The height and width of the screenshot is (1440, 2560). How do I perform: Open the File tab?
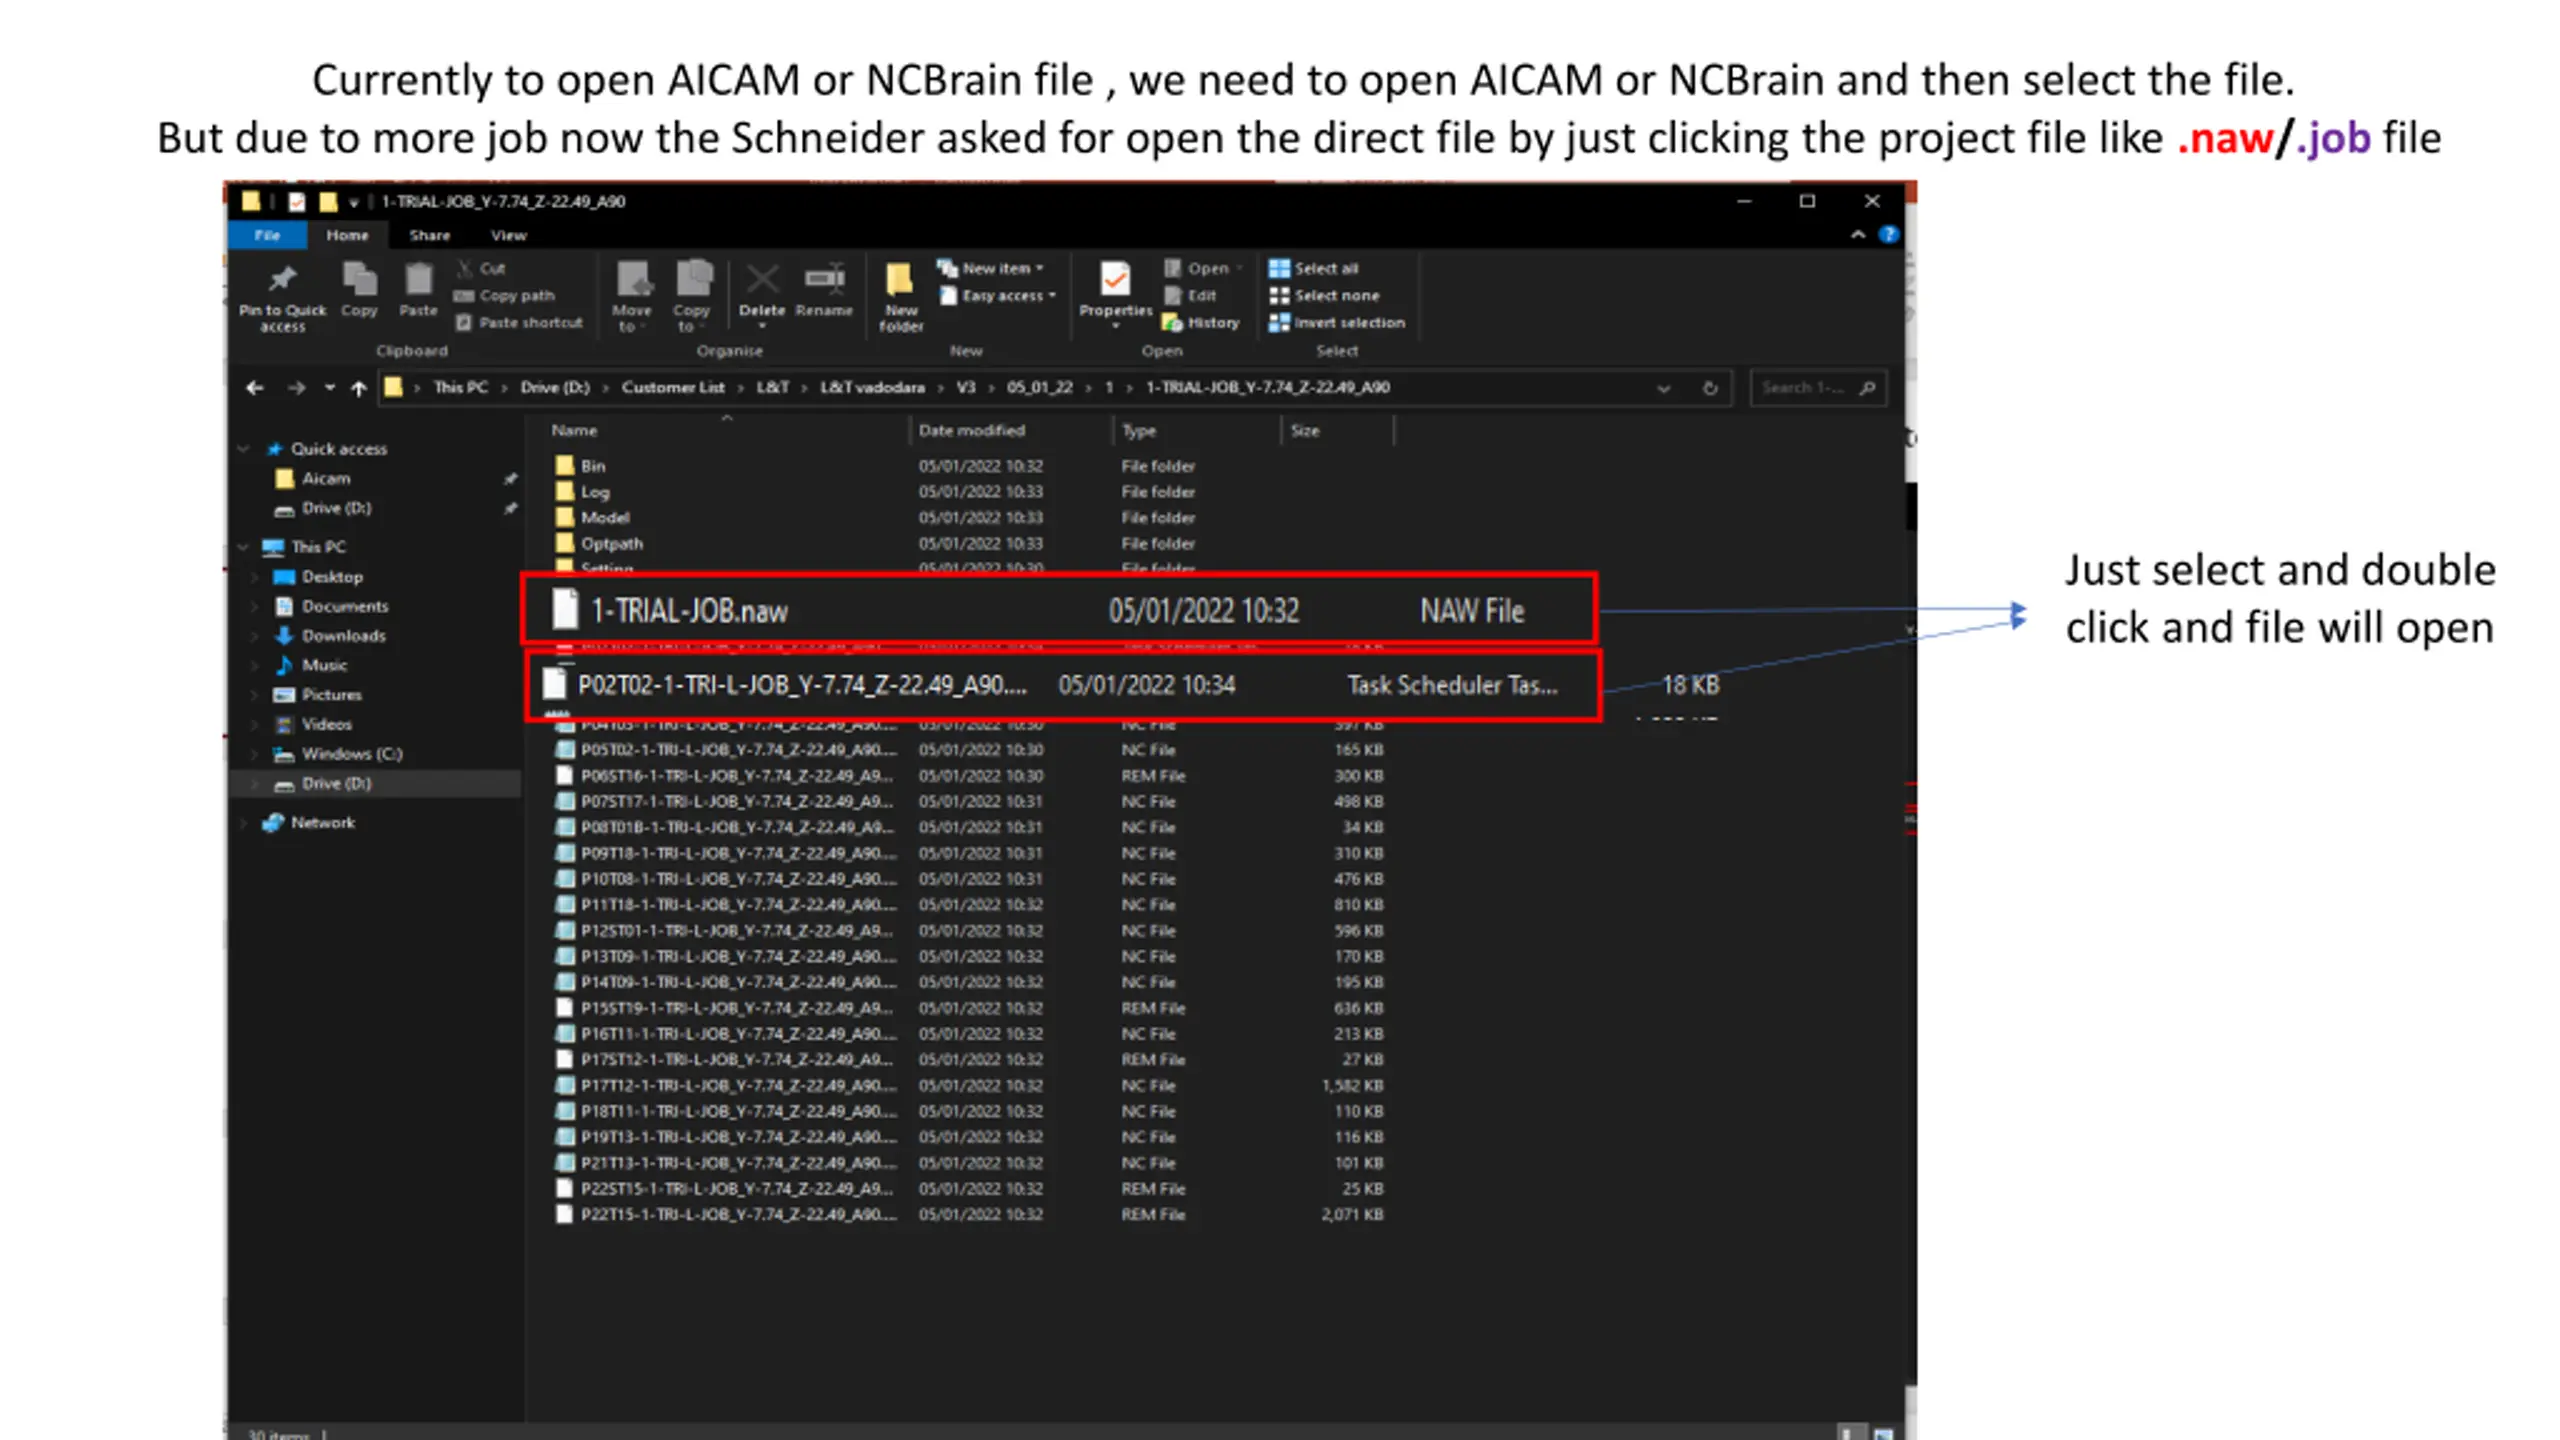(266, 235)
